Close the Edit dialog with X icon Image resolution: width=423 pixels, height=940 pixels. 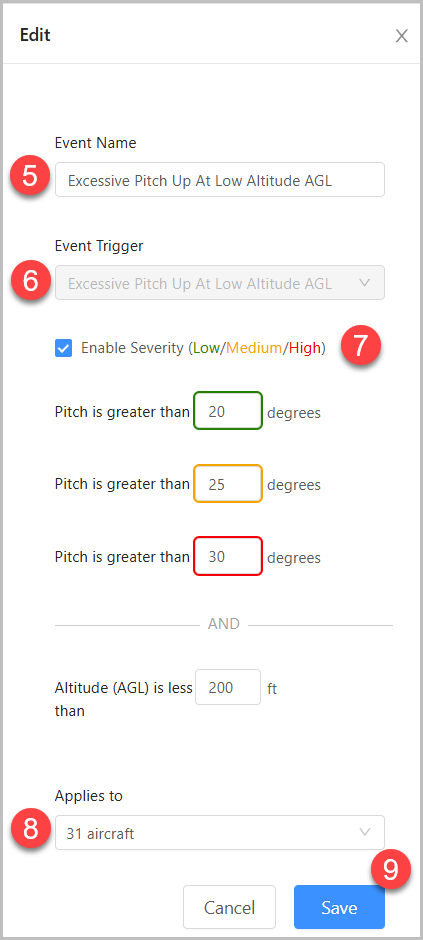click(401, 36)
